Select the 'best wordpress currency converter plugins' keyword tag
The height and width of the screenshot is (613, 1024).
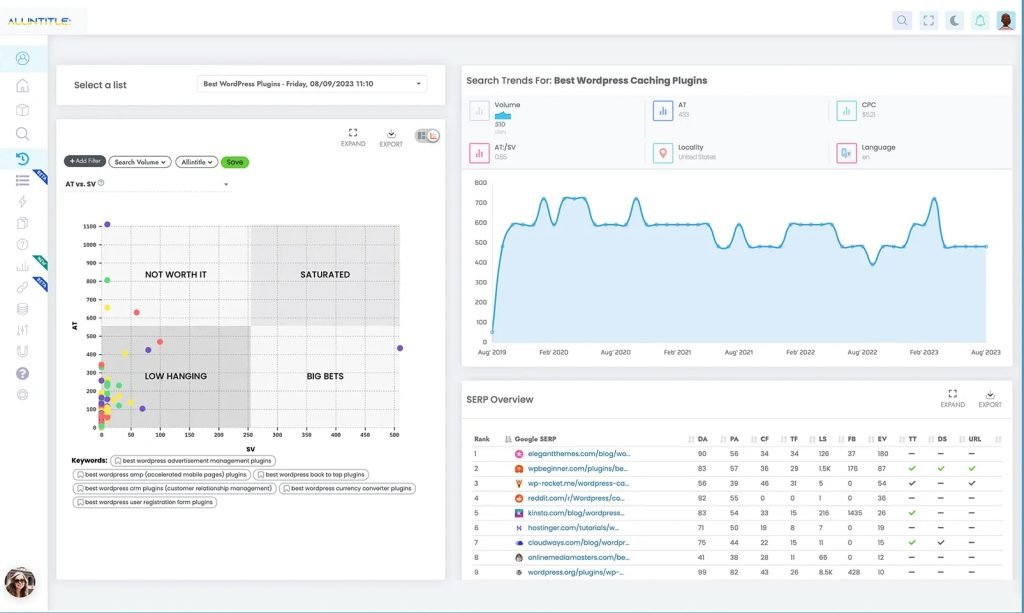pyautogui.click(x=347, y=488)
